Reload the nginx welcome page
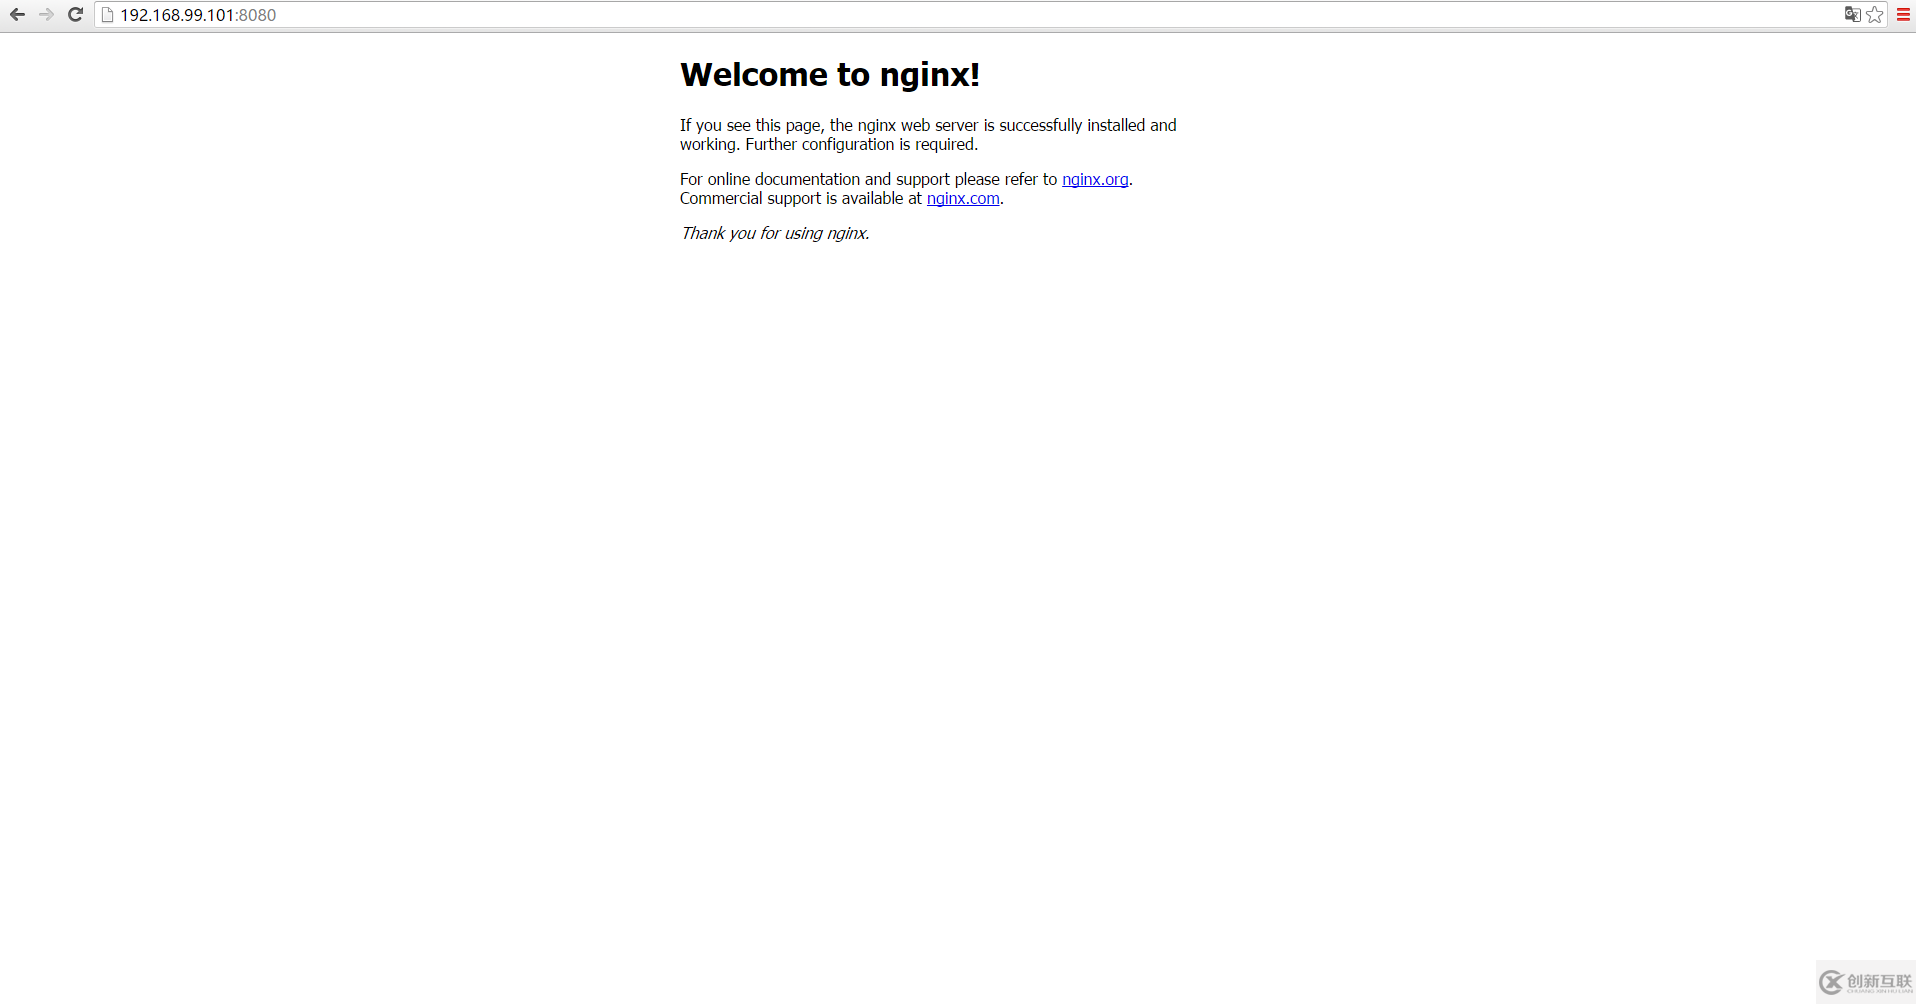Screen dimensions: 1916x1004 [75, 15]
